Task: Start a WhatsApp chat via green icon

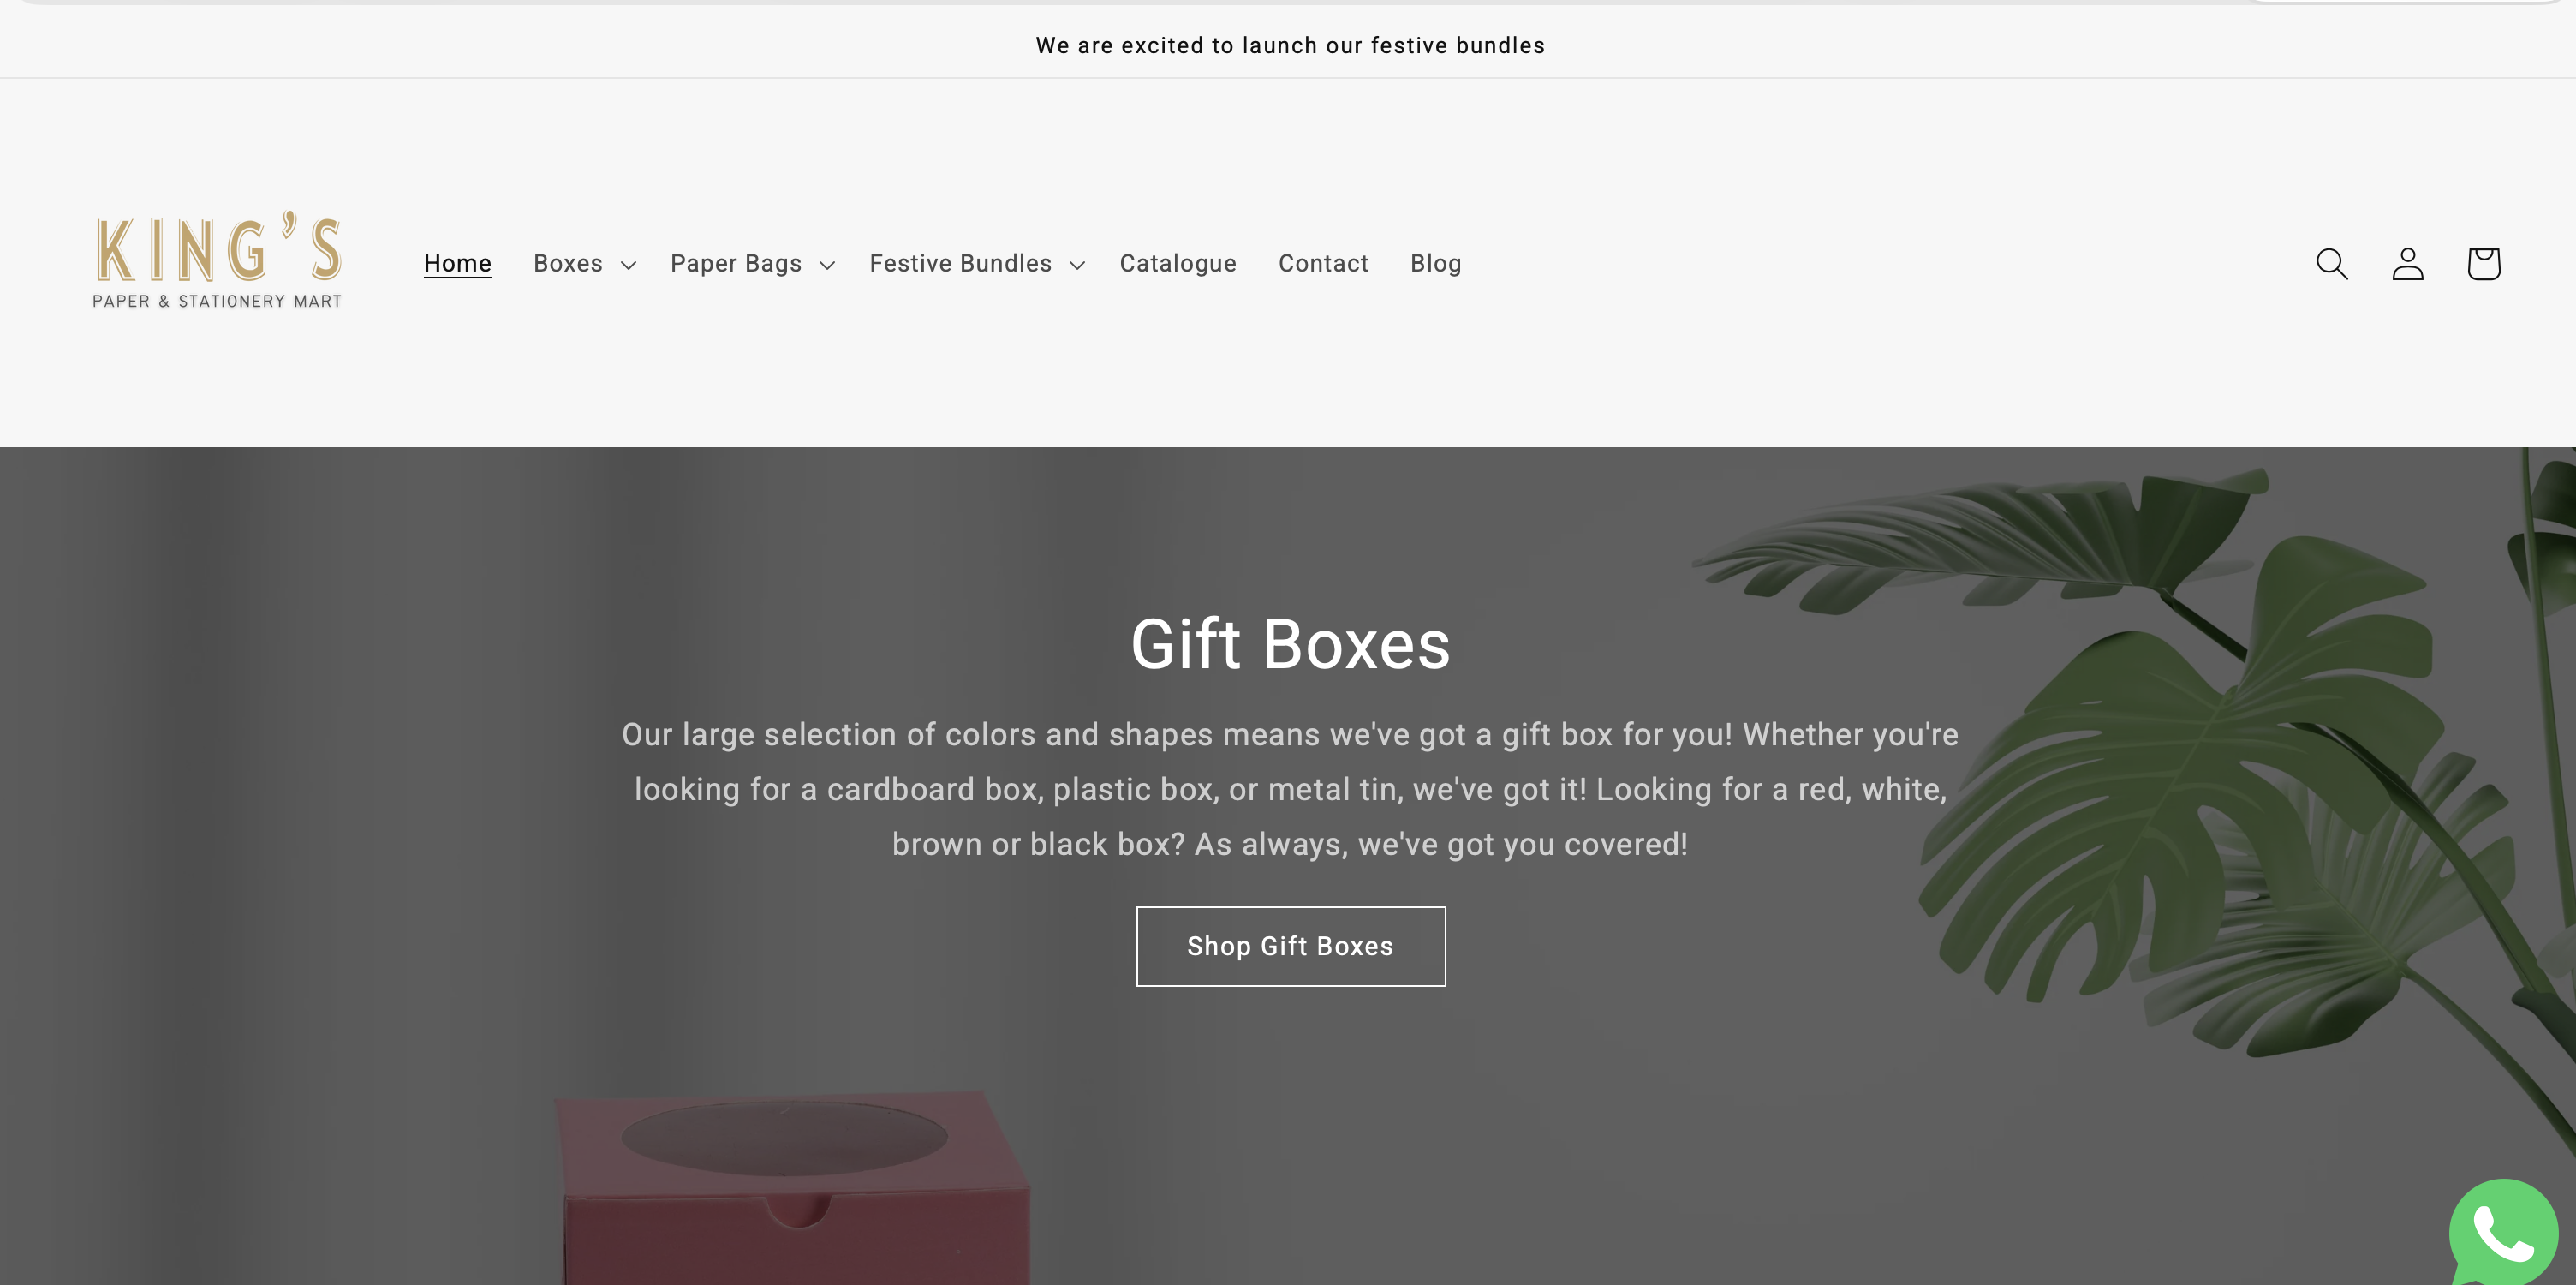Action: click(x=2504, y=1232)
